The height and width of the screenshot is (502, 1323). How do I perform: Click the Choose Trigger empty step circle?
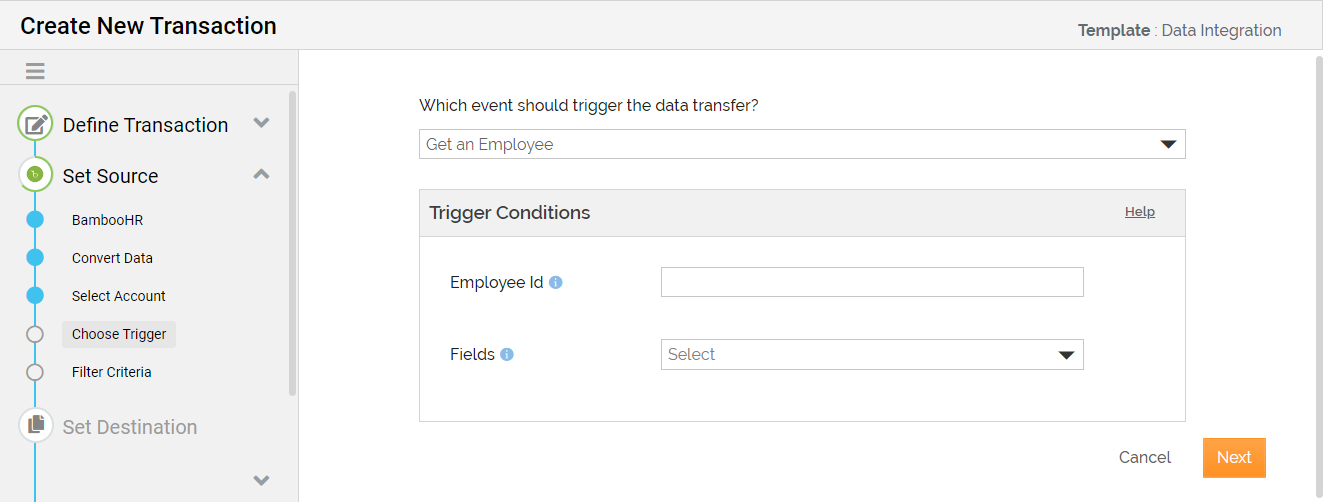tap(35, 334)
